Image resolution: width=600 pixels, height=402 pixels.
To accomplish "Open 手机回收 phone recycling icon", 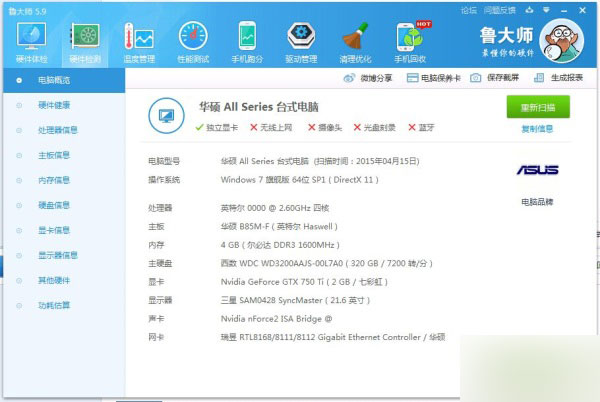I will pos(410,42).
